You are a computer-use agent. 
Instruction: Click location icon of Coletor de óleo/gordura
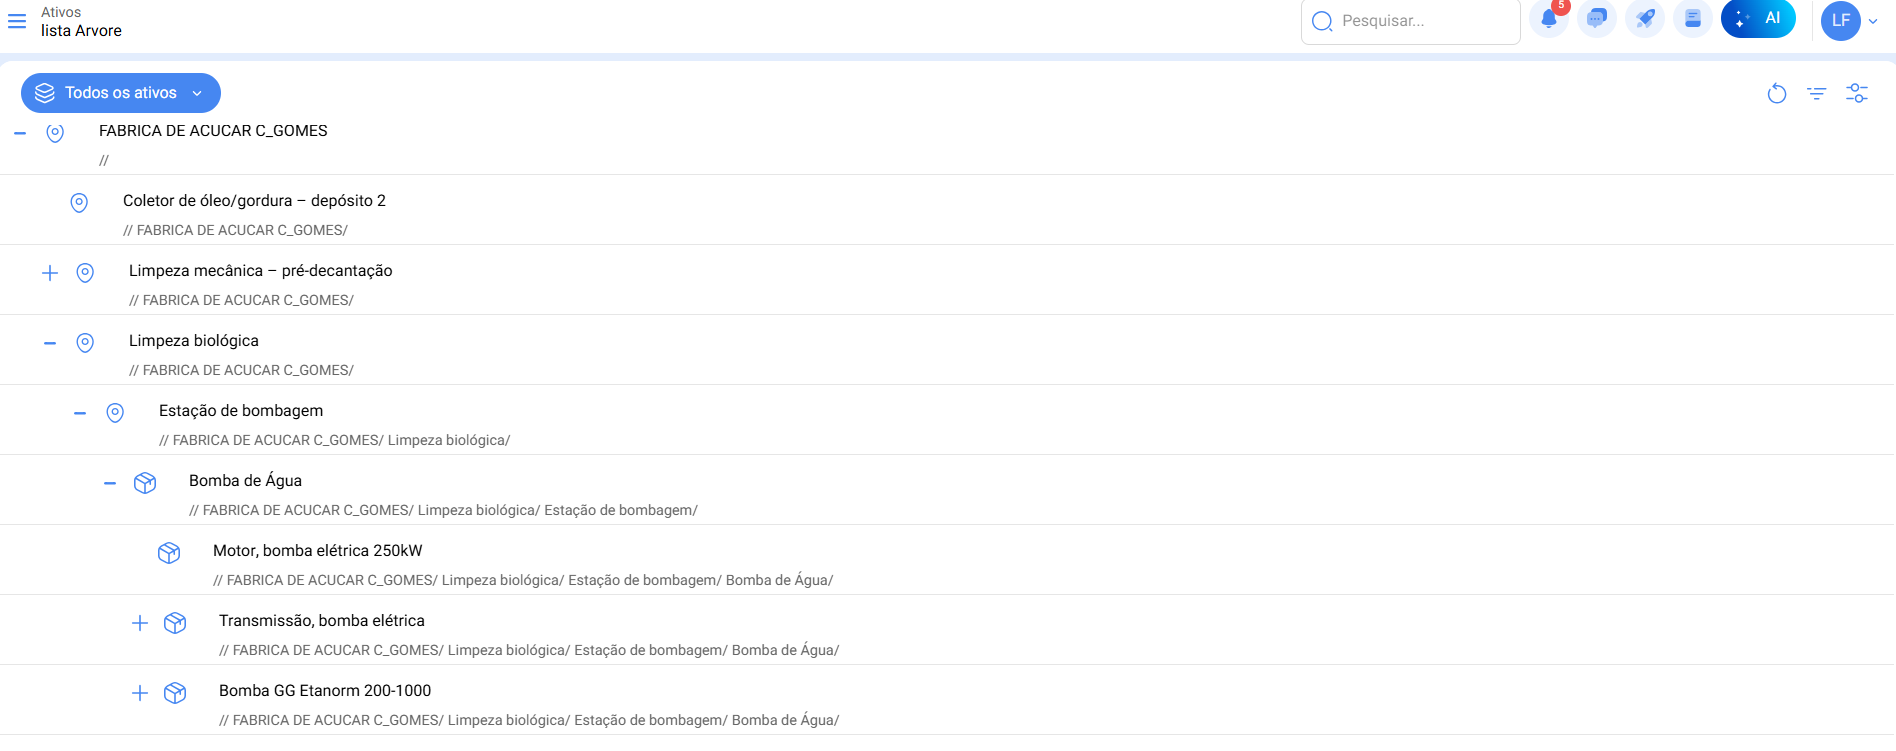[x=79, y=203]
